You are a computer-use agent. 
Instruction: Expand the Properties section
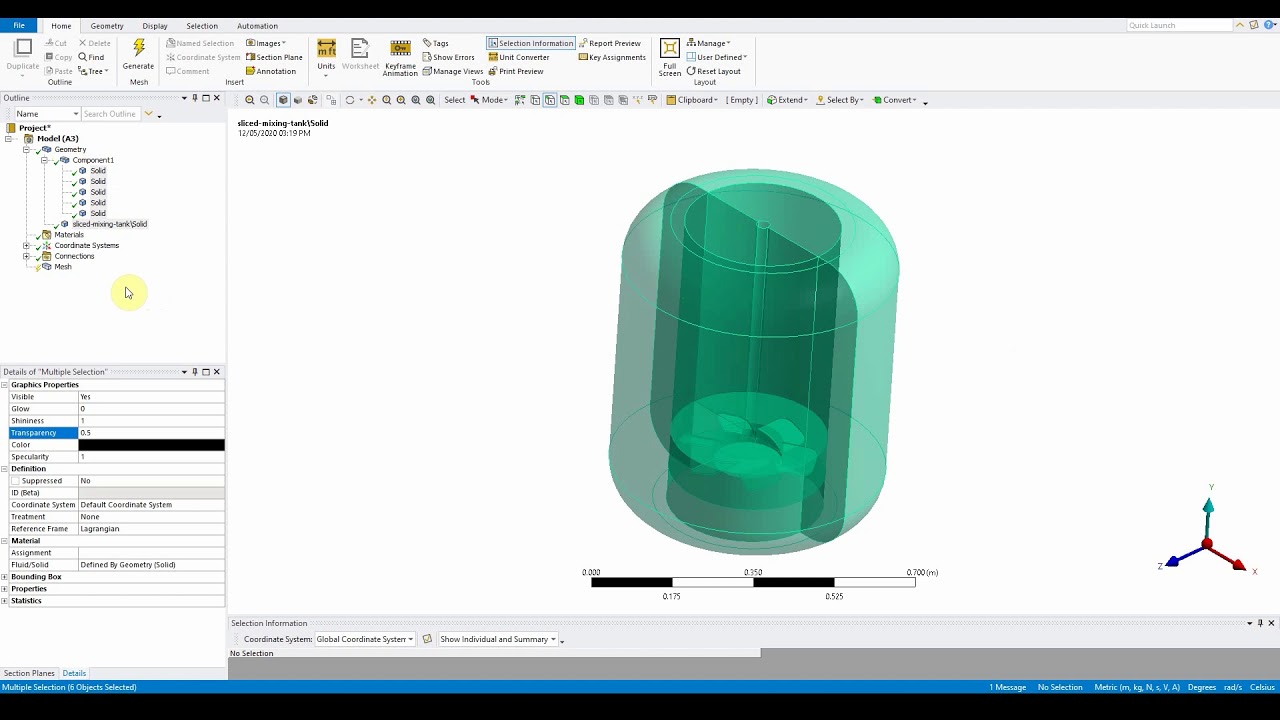pos(5,589)
